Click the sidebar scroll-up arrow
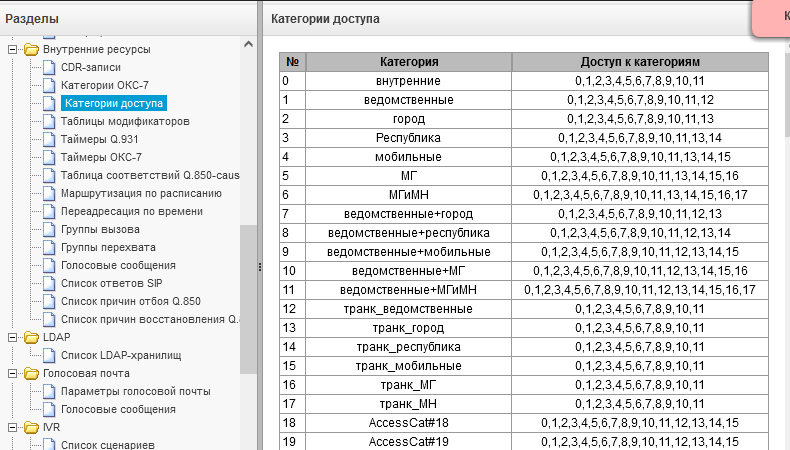Image resolution: width=790 pixels, height=450 pixels. click(248, 44)
